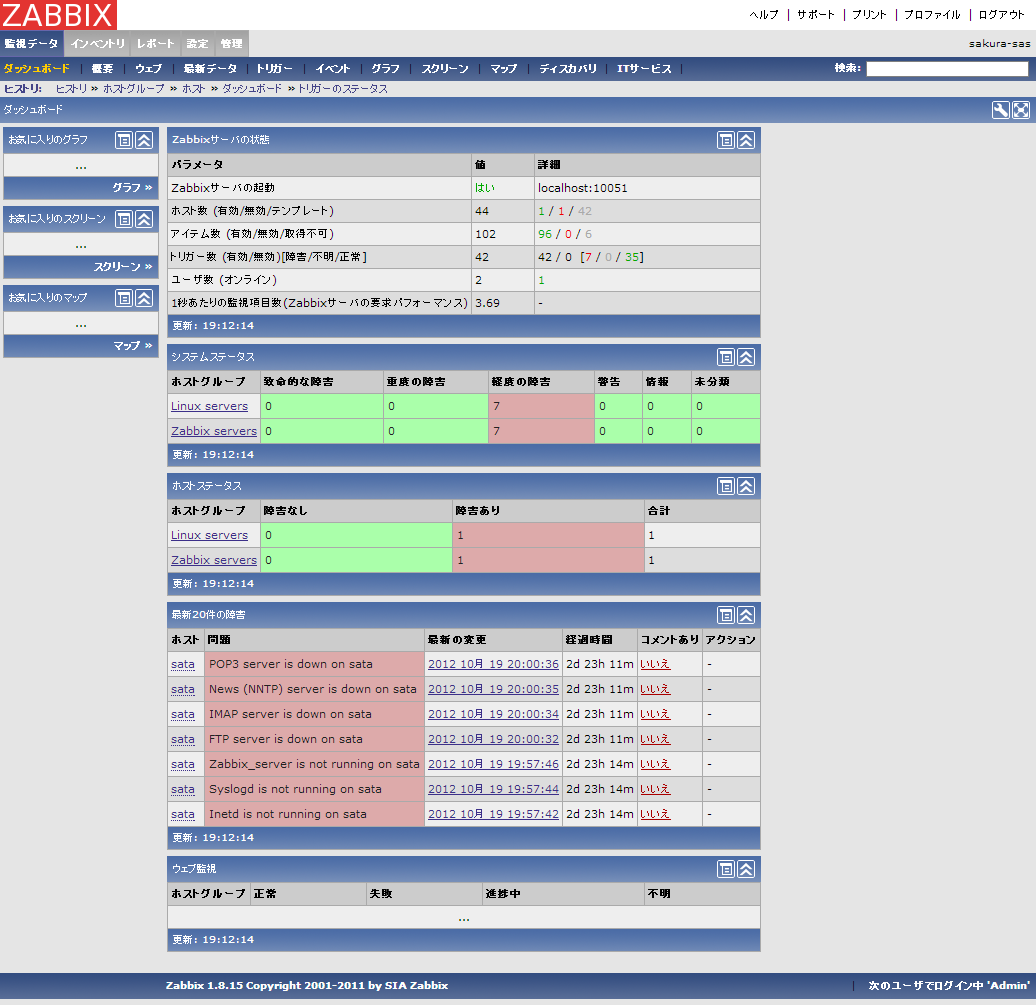Screen dimensions: 1036x1005
Task: Open menu icon of お気に入りのグラフ widget
Action: [x=124, y=140]
